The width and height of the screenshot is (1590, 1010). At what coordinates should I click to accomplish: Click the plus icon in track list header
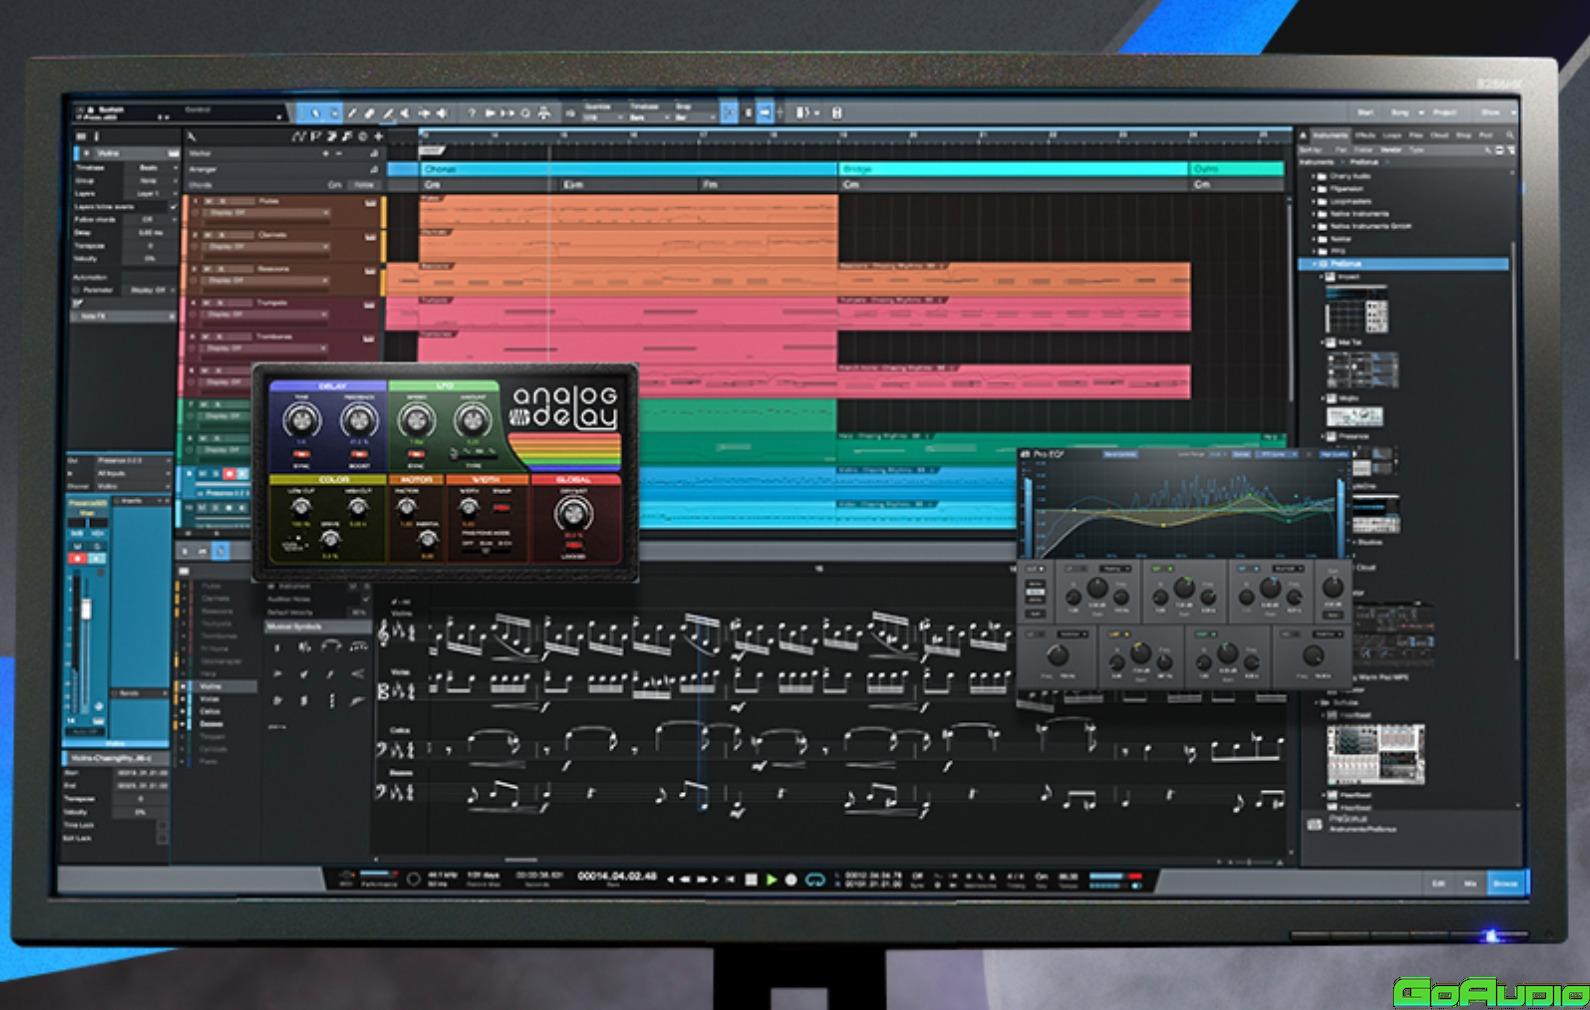(378, 136)
